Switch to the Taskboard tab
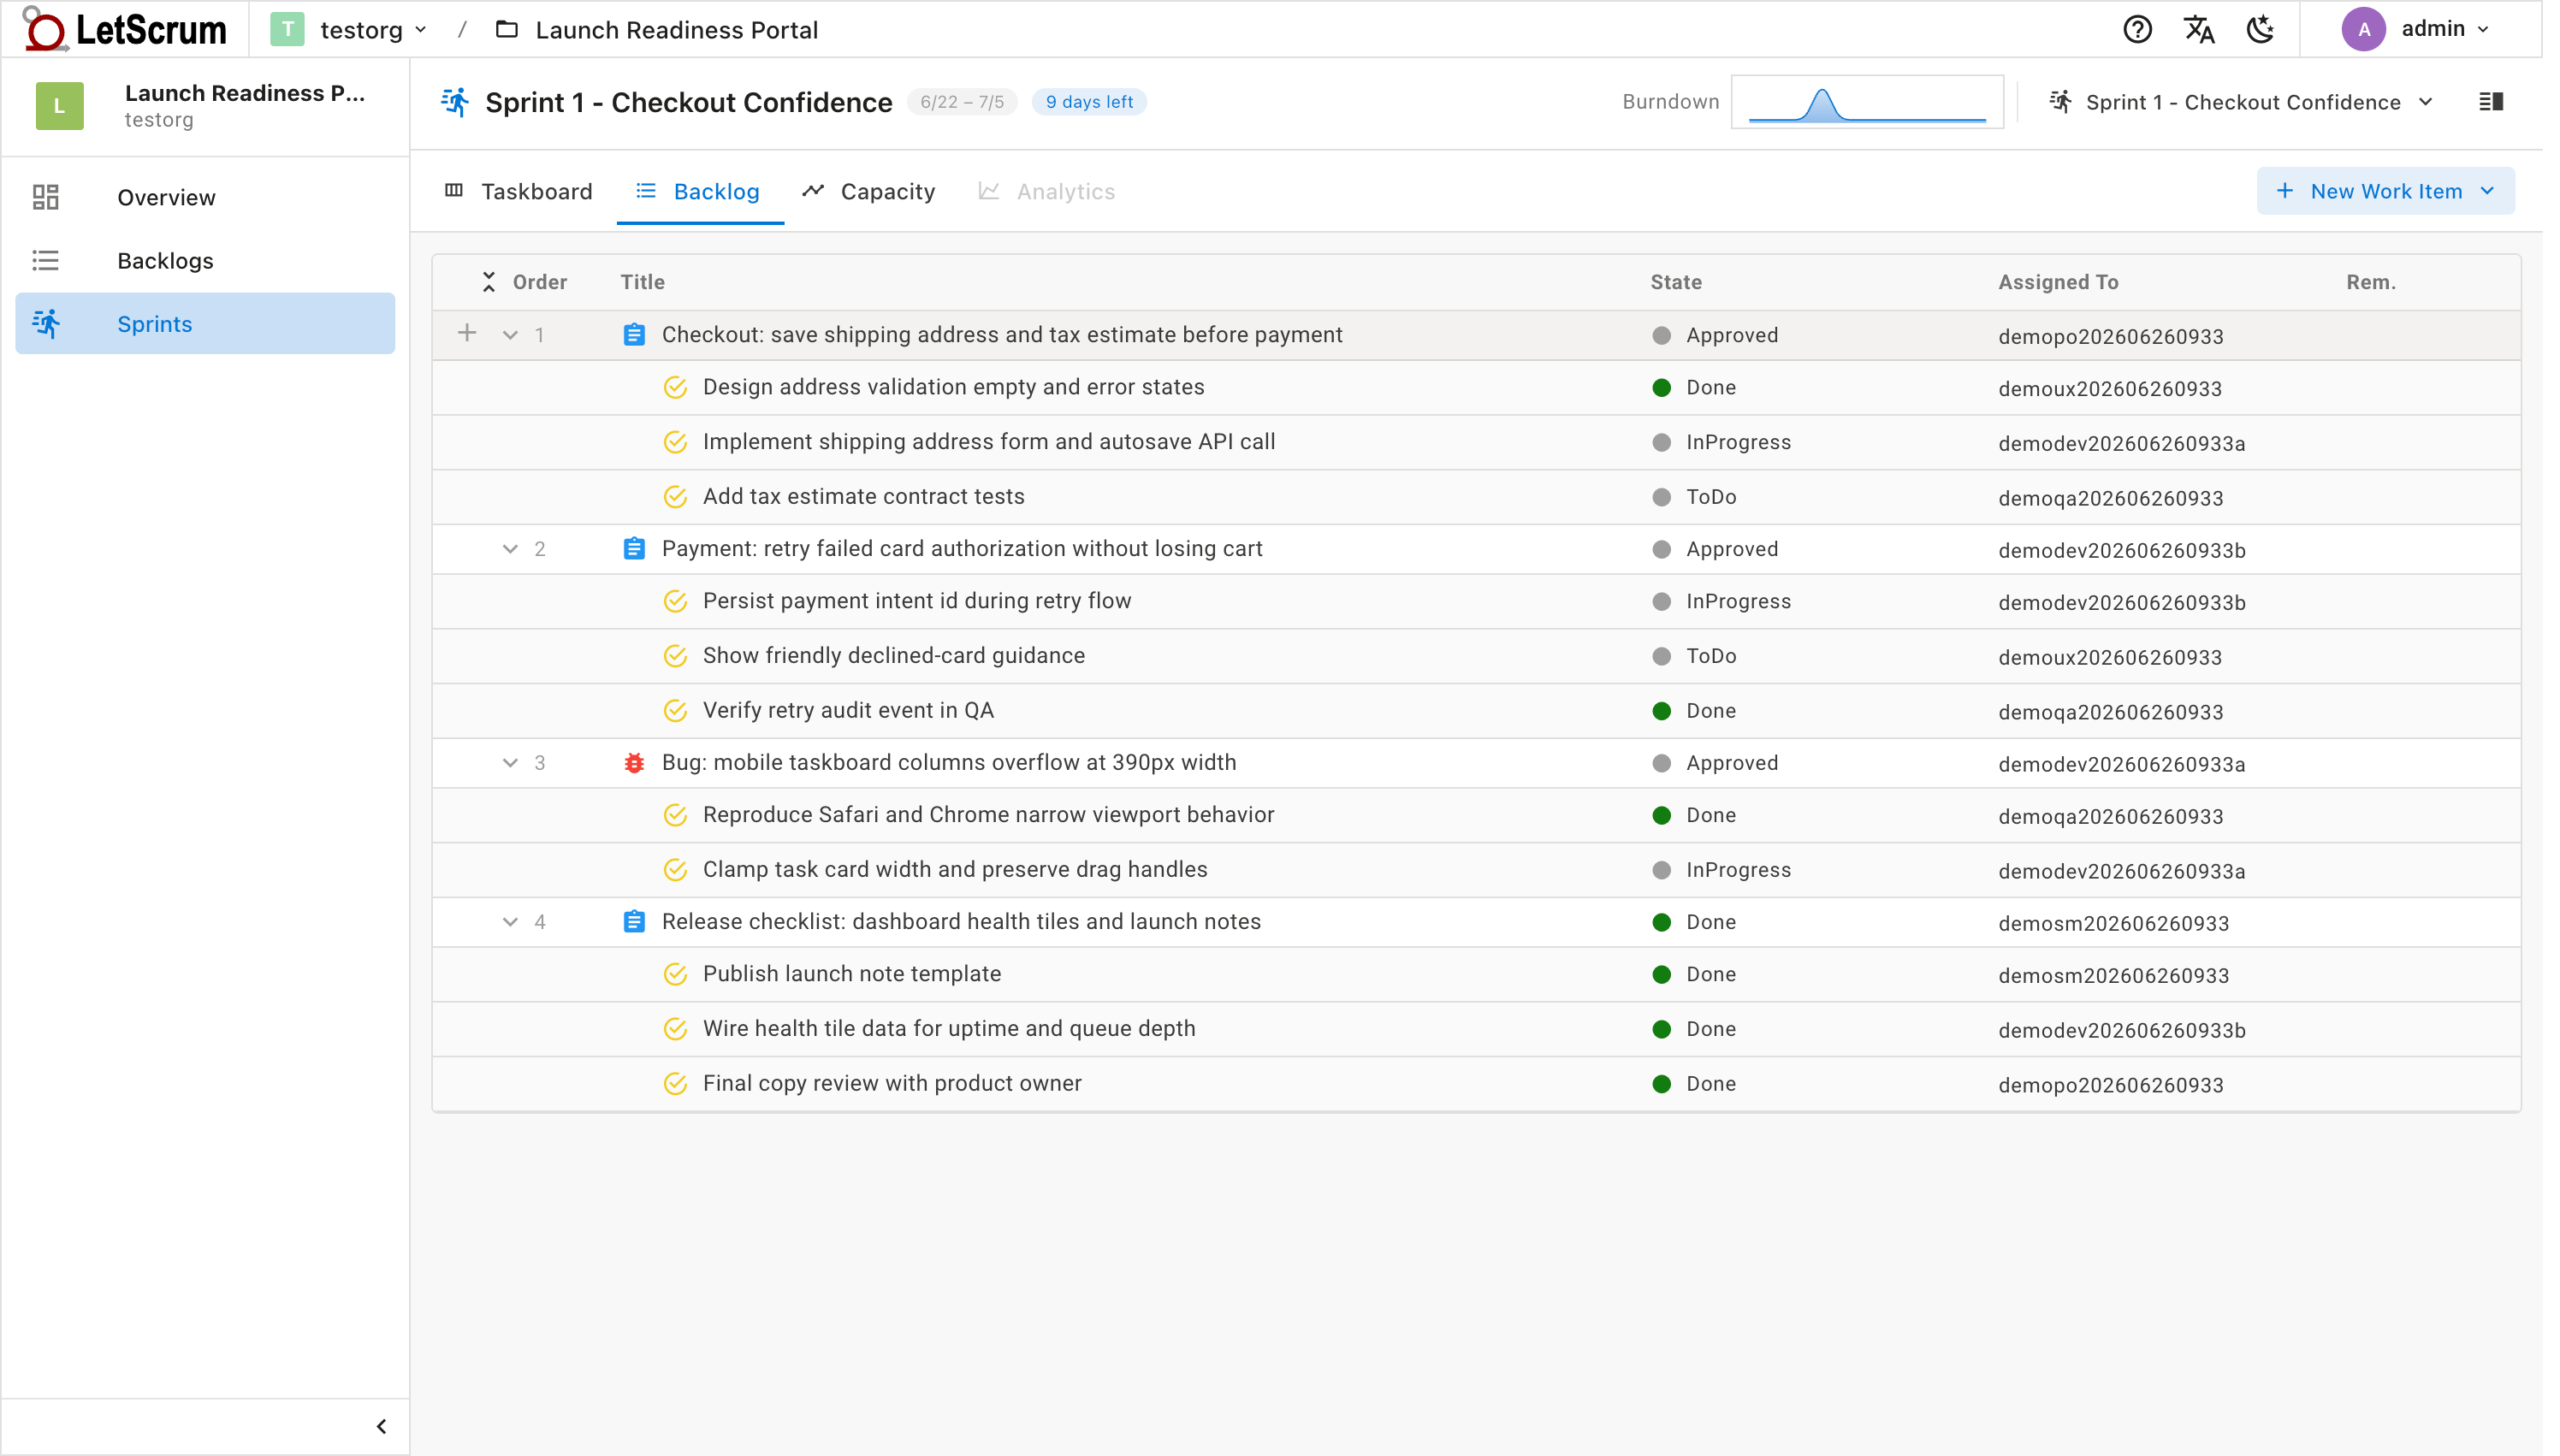Screen dimensions: 2560x1456 pyautogui.click(x=518, y=191)
